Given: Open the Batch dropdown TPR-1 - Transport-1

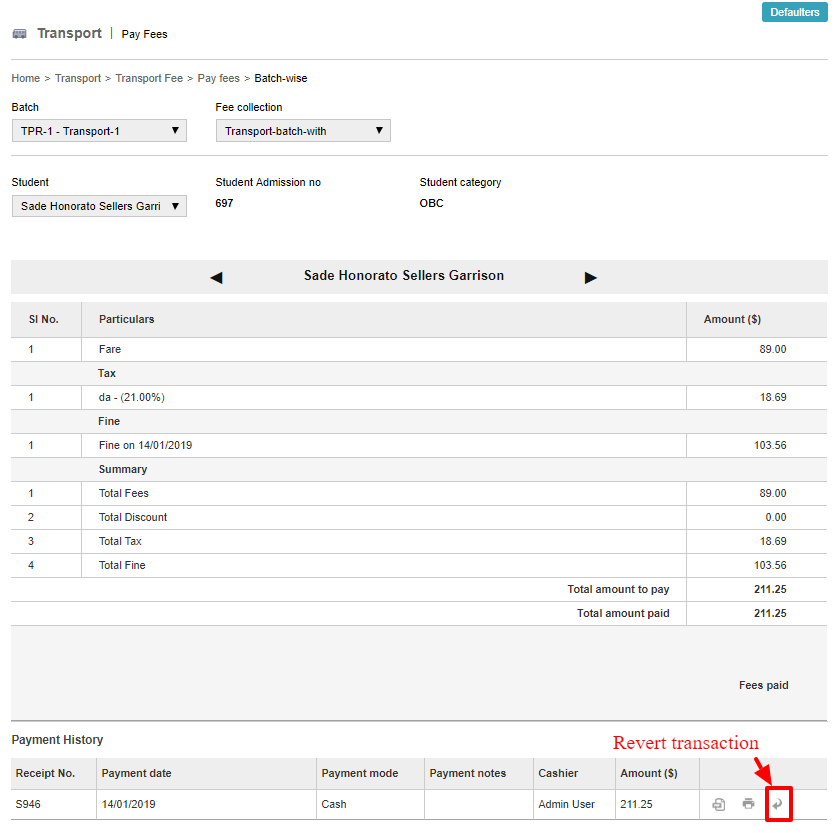Looking at the screenshot, I should tap(99, 131).
